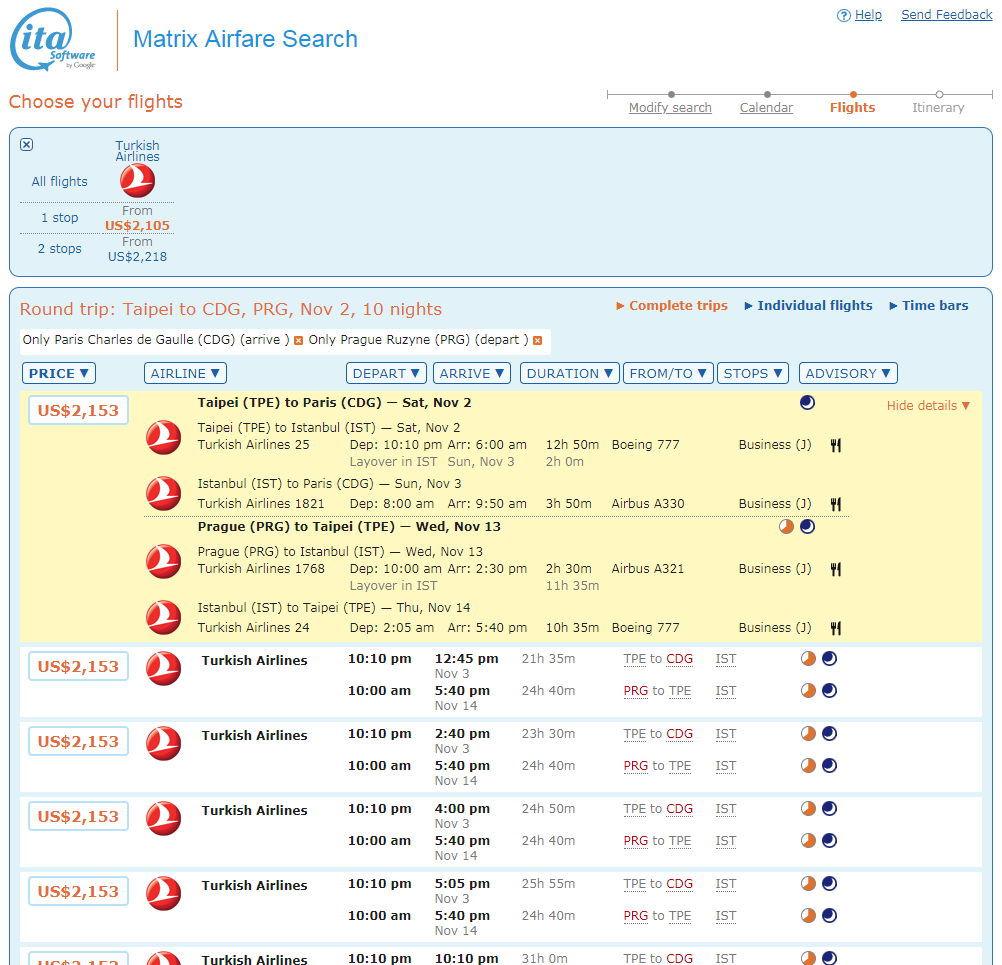Click layover icon for 25h 55m outbound
The height and width of the screenshot is (965, 1002).
click(x=808, y=883)
